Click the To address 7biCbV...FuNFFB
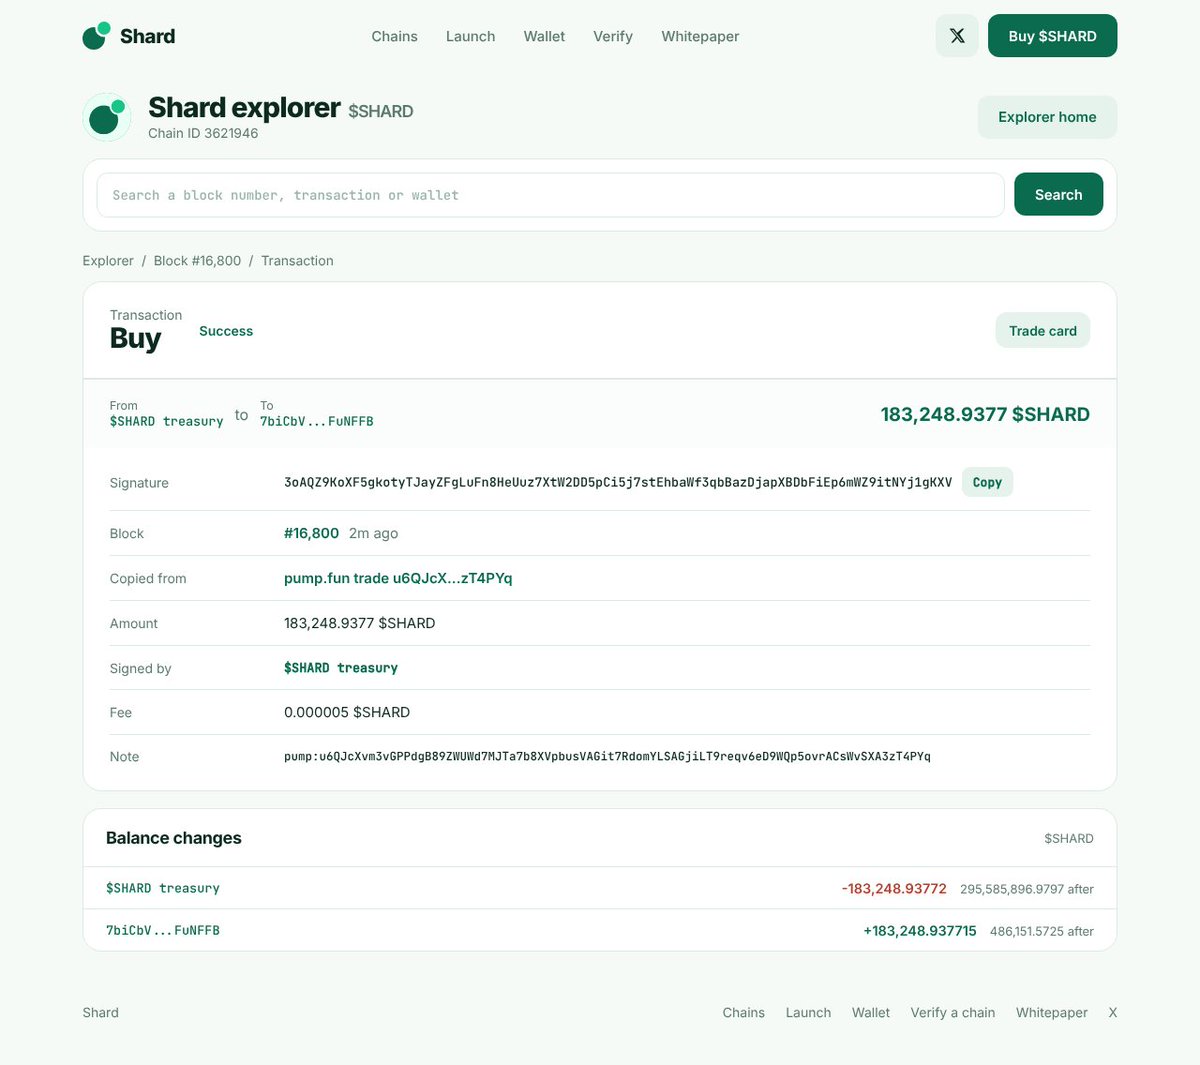 point(316,422)
